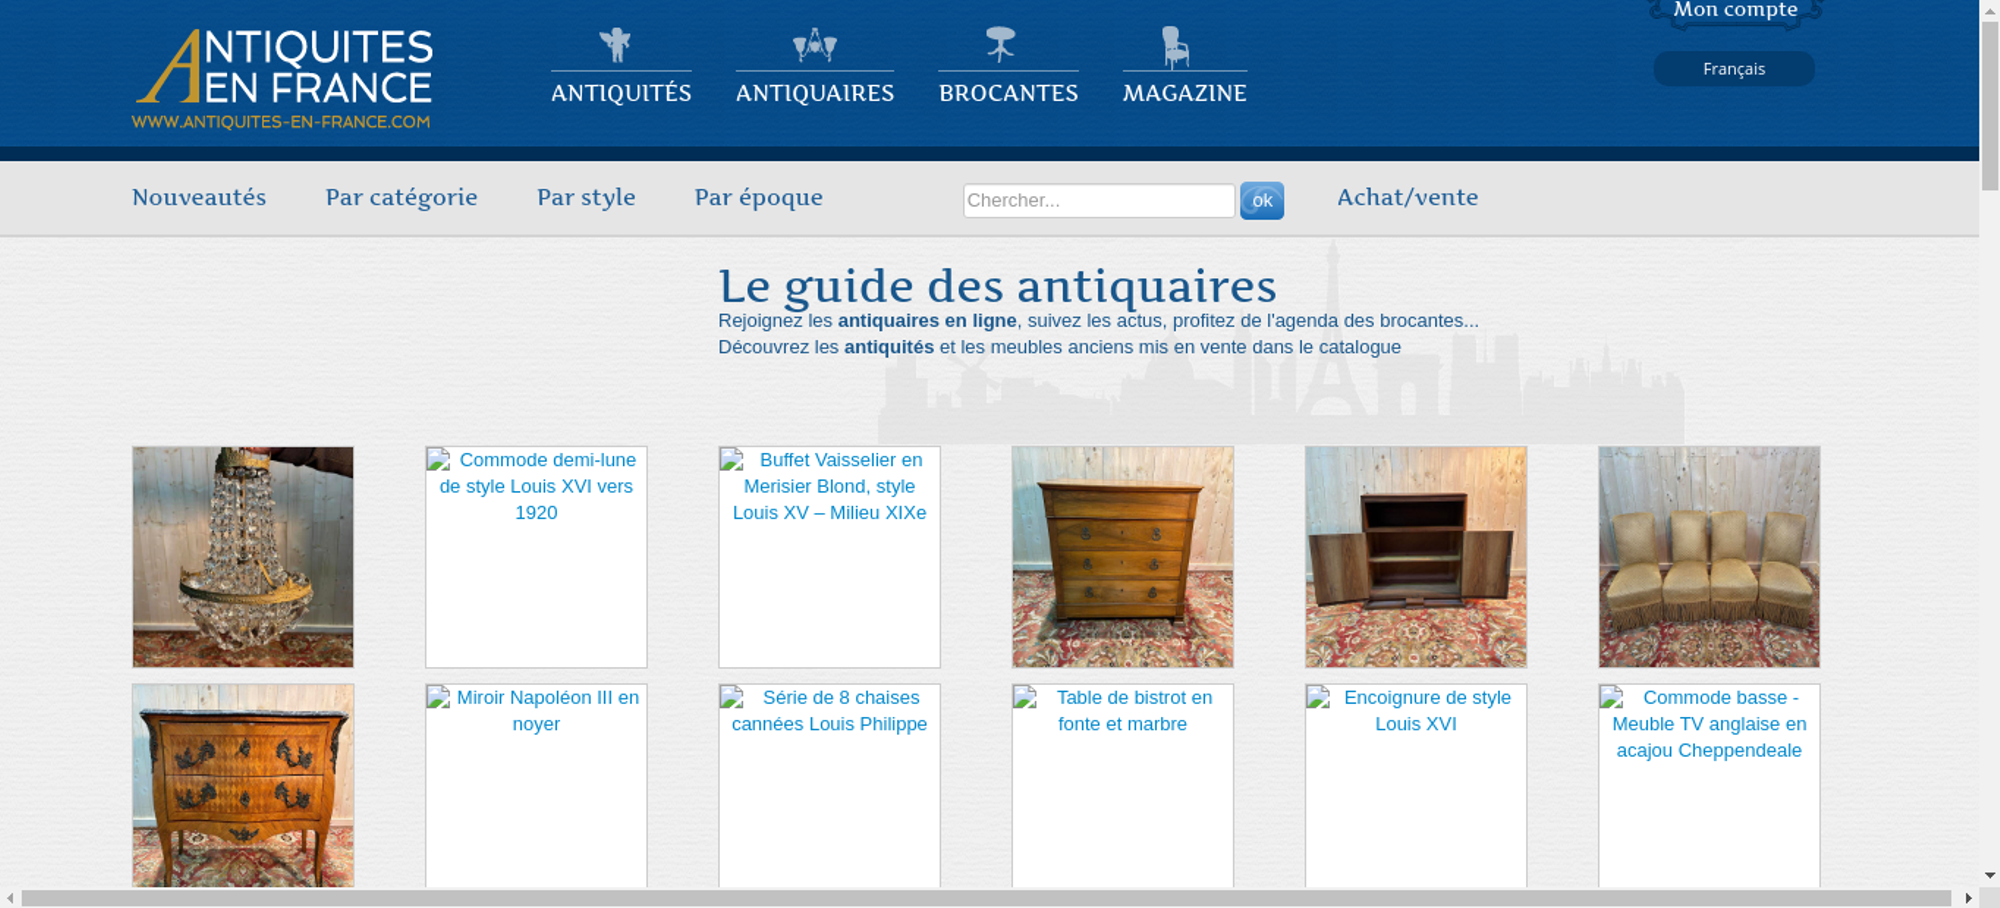The height and width of the screenshot is (908, 2000).
Task: Expand the Par style menu
Action: pos(586,198)
